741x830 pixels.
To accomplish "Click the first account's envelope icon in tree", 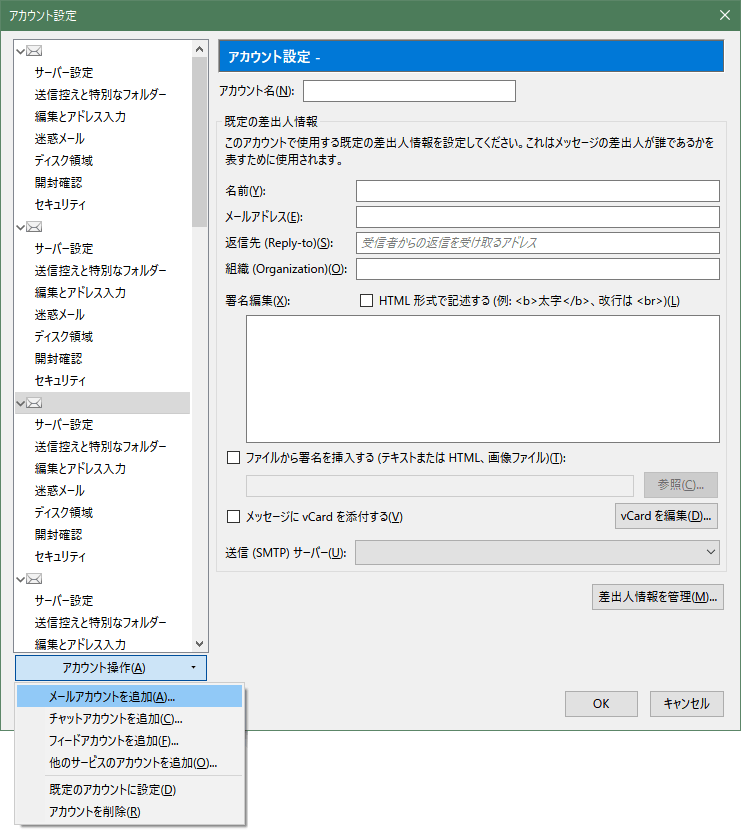I will (34, 51).
